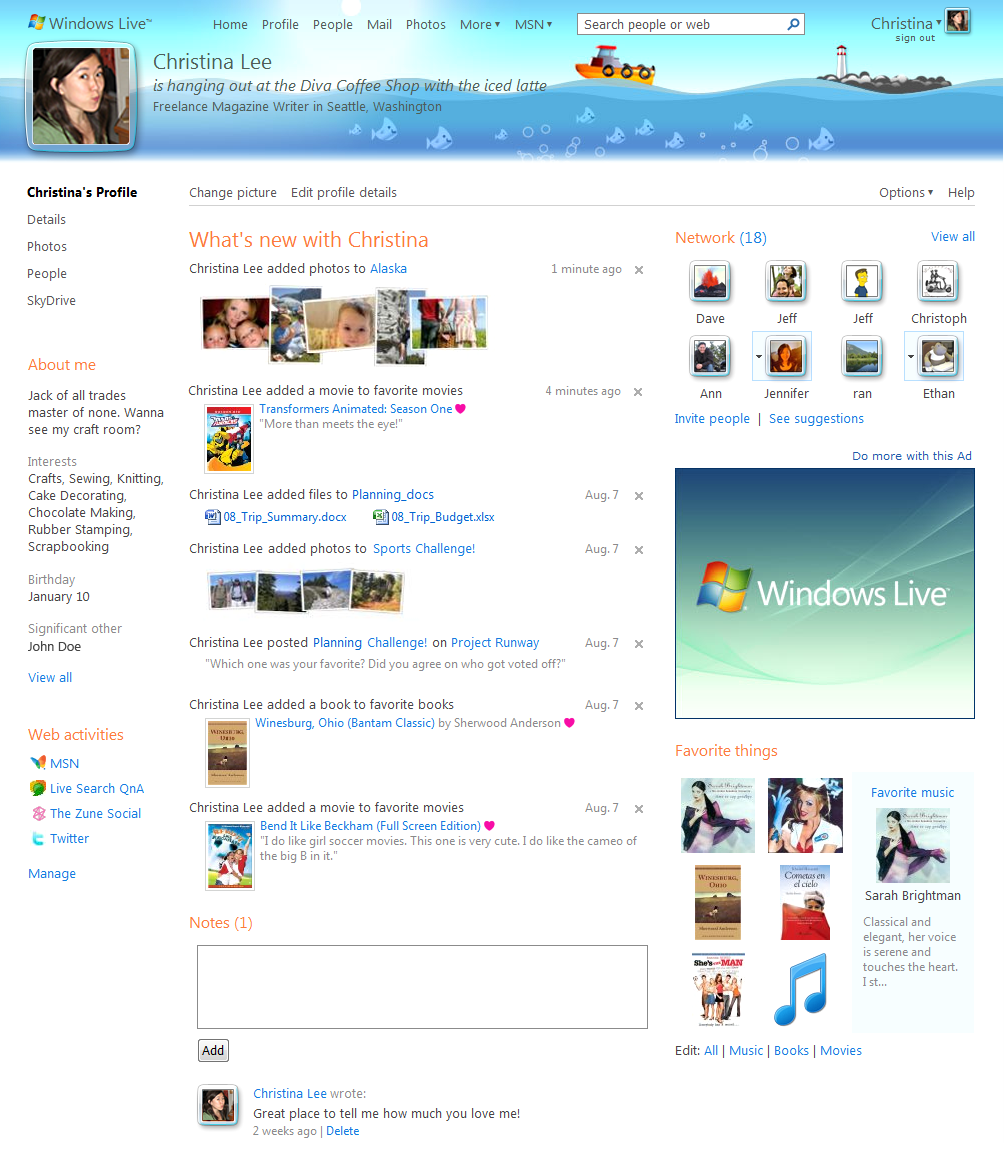Open See suggestions link
The width and height of the screenshot is (1004, 1152).
coord(816,419)
